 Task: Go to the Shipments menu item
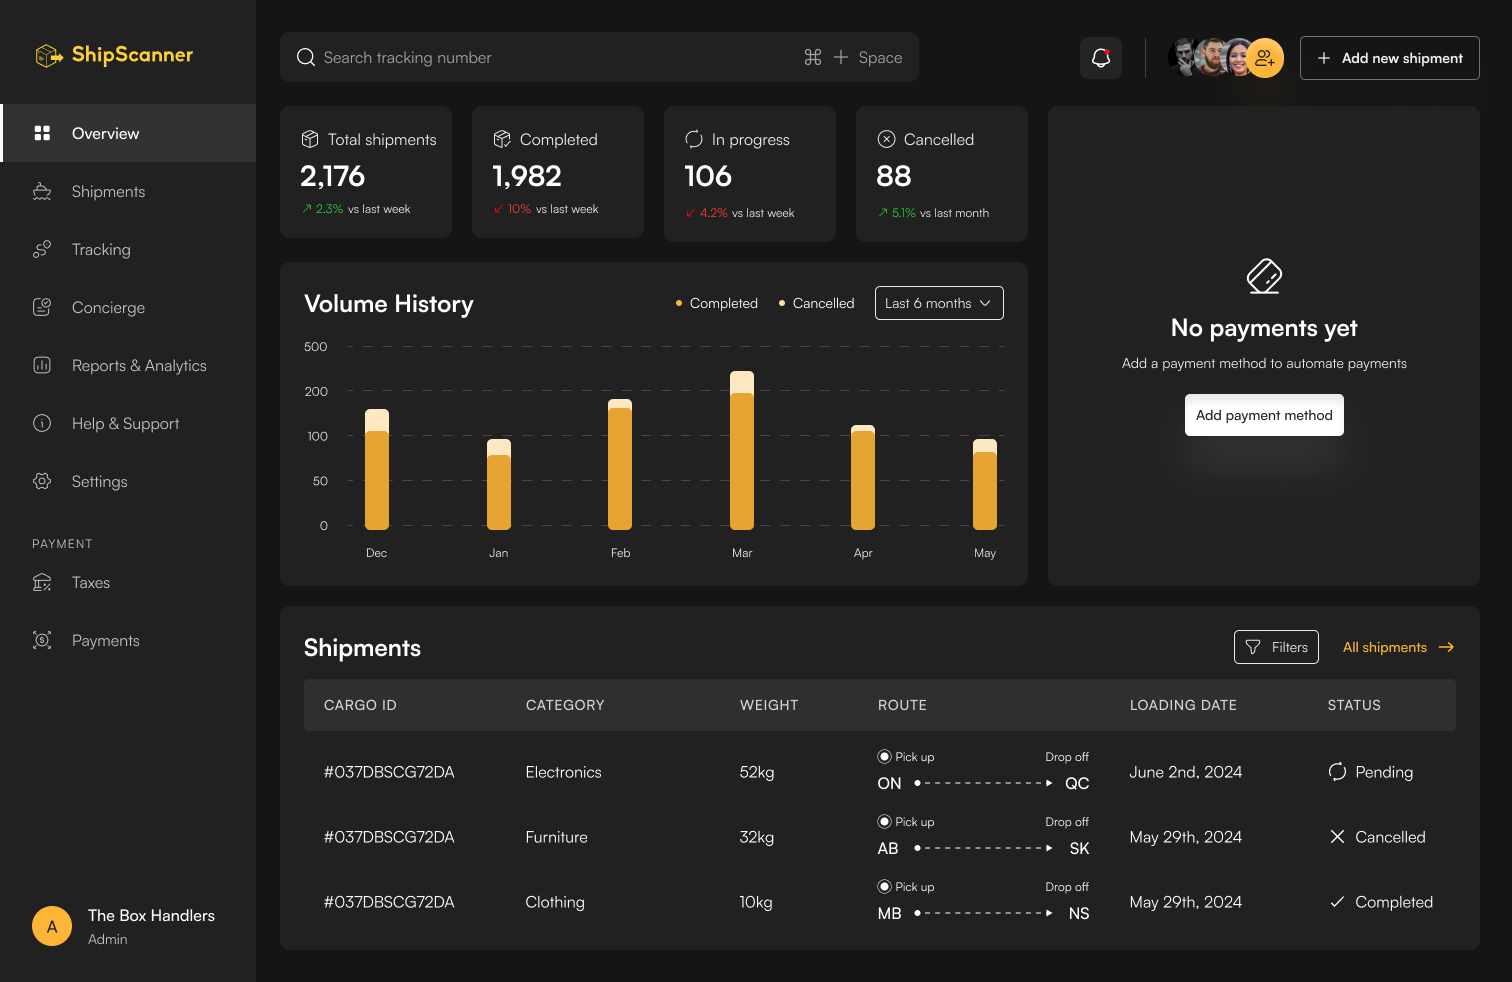coord(108,192)
